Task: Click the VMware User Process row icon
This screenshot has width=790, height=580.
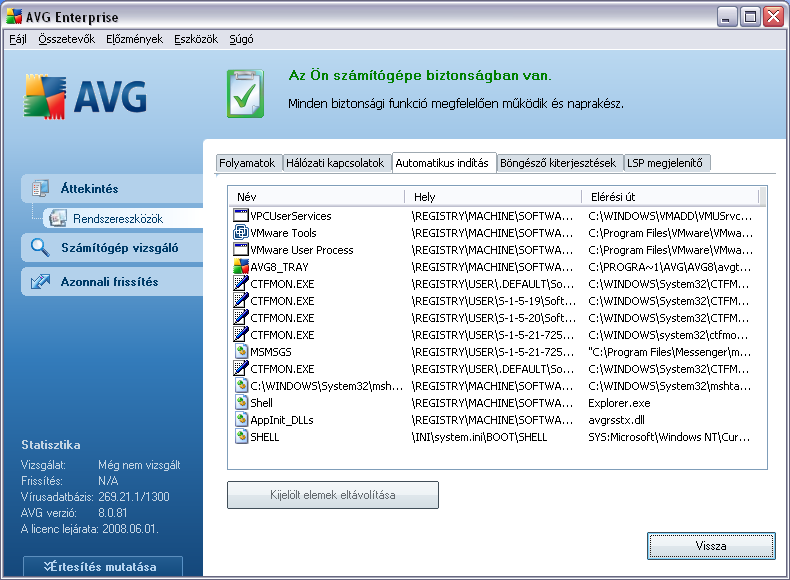Action: pyautogui.click(x=241, y=249)
